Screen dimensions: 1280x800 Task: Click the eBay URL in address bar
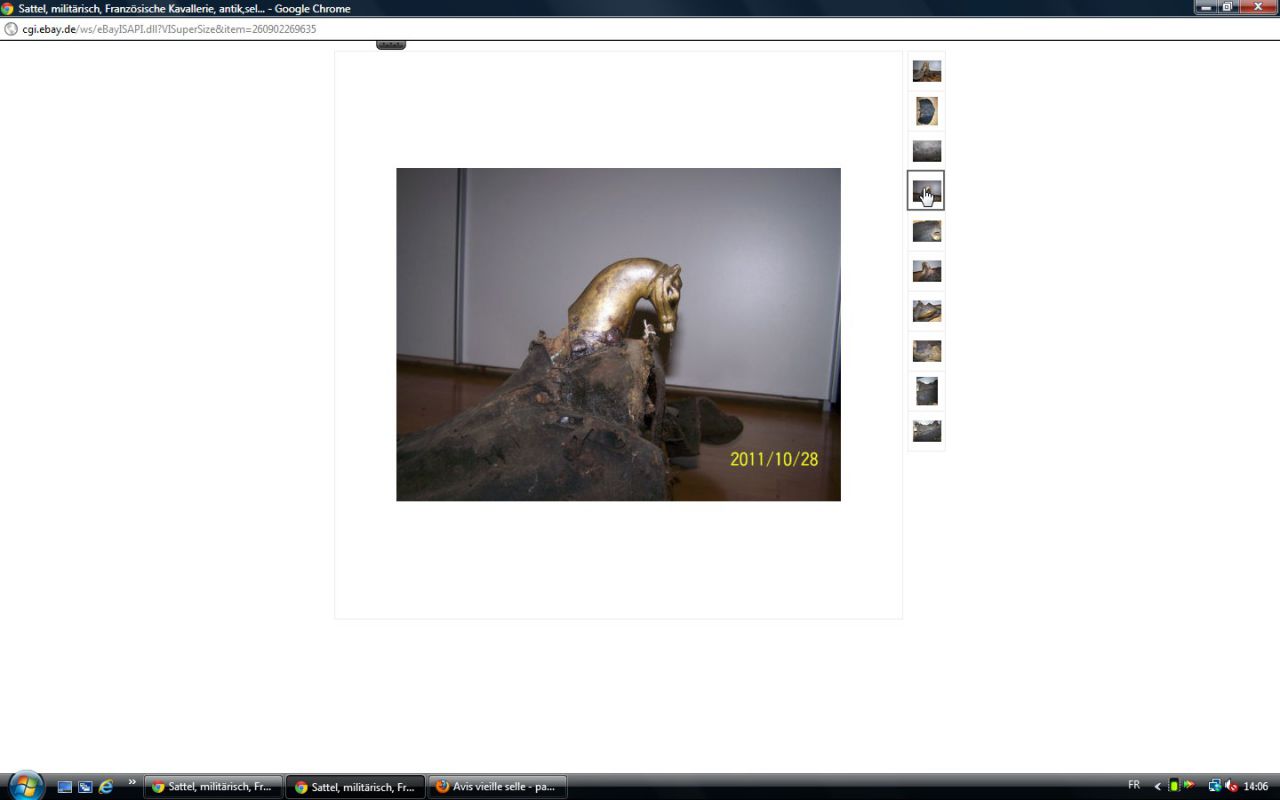169,29
